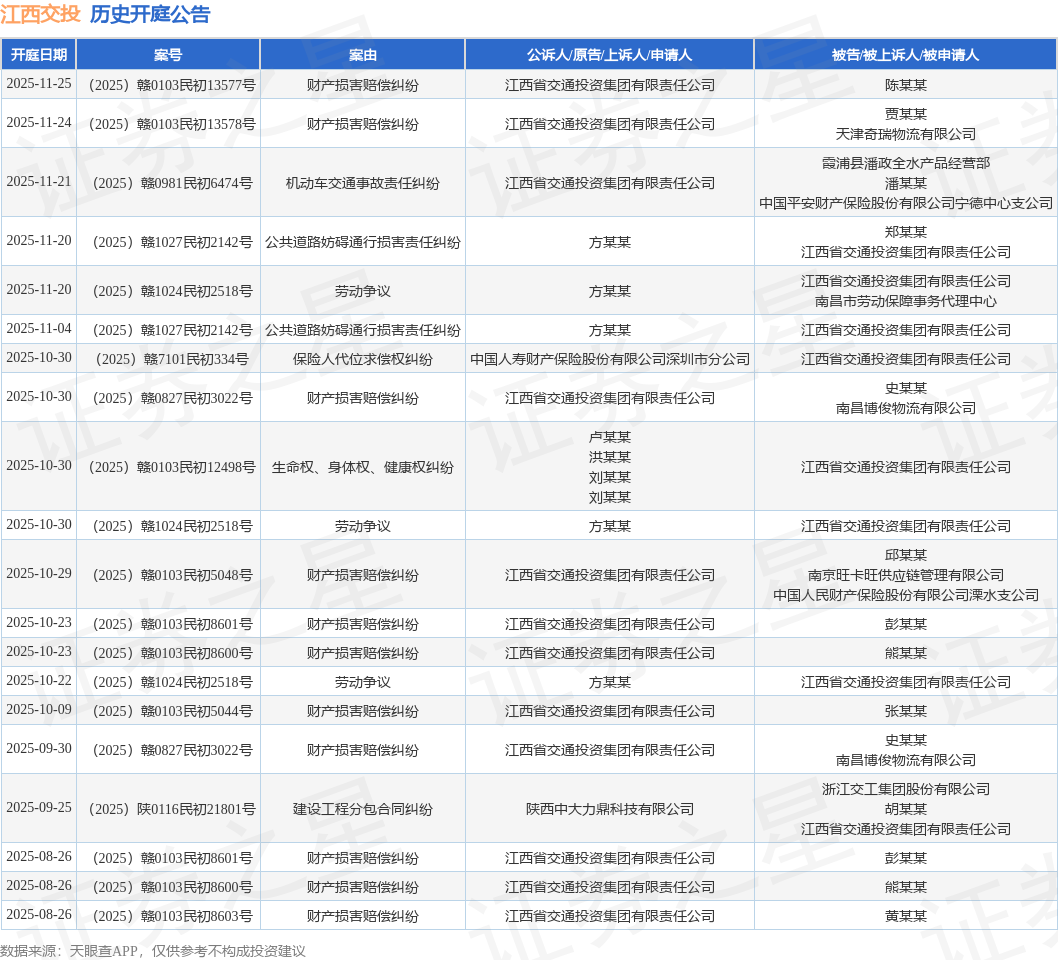
Task: Select 天津奇瑞物流有限公司 defendant text
Action: [906, 134]
